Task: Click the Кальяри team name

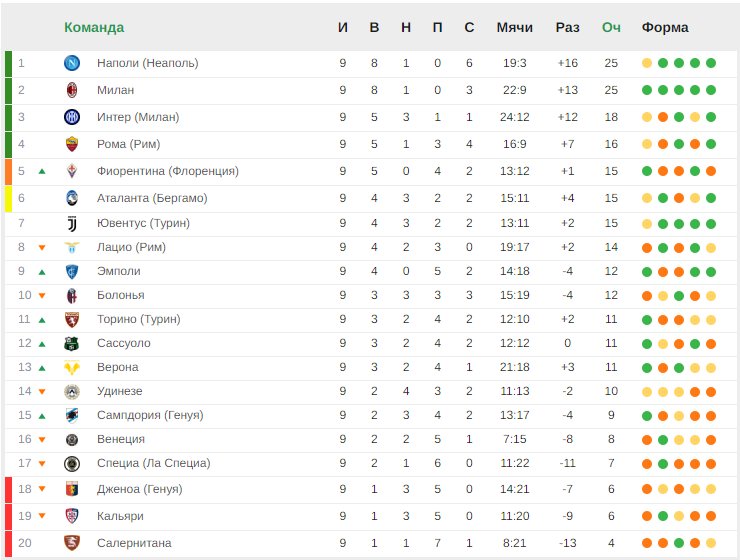Action: point(120,516)
